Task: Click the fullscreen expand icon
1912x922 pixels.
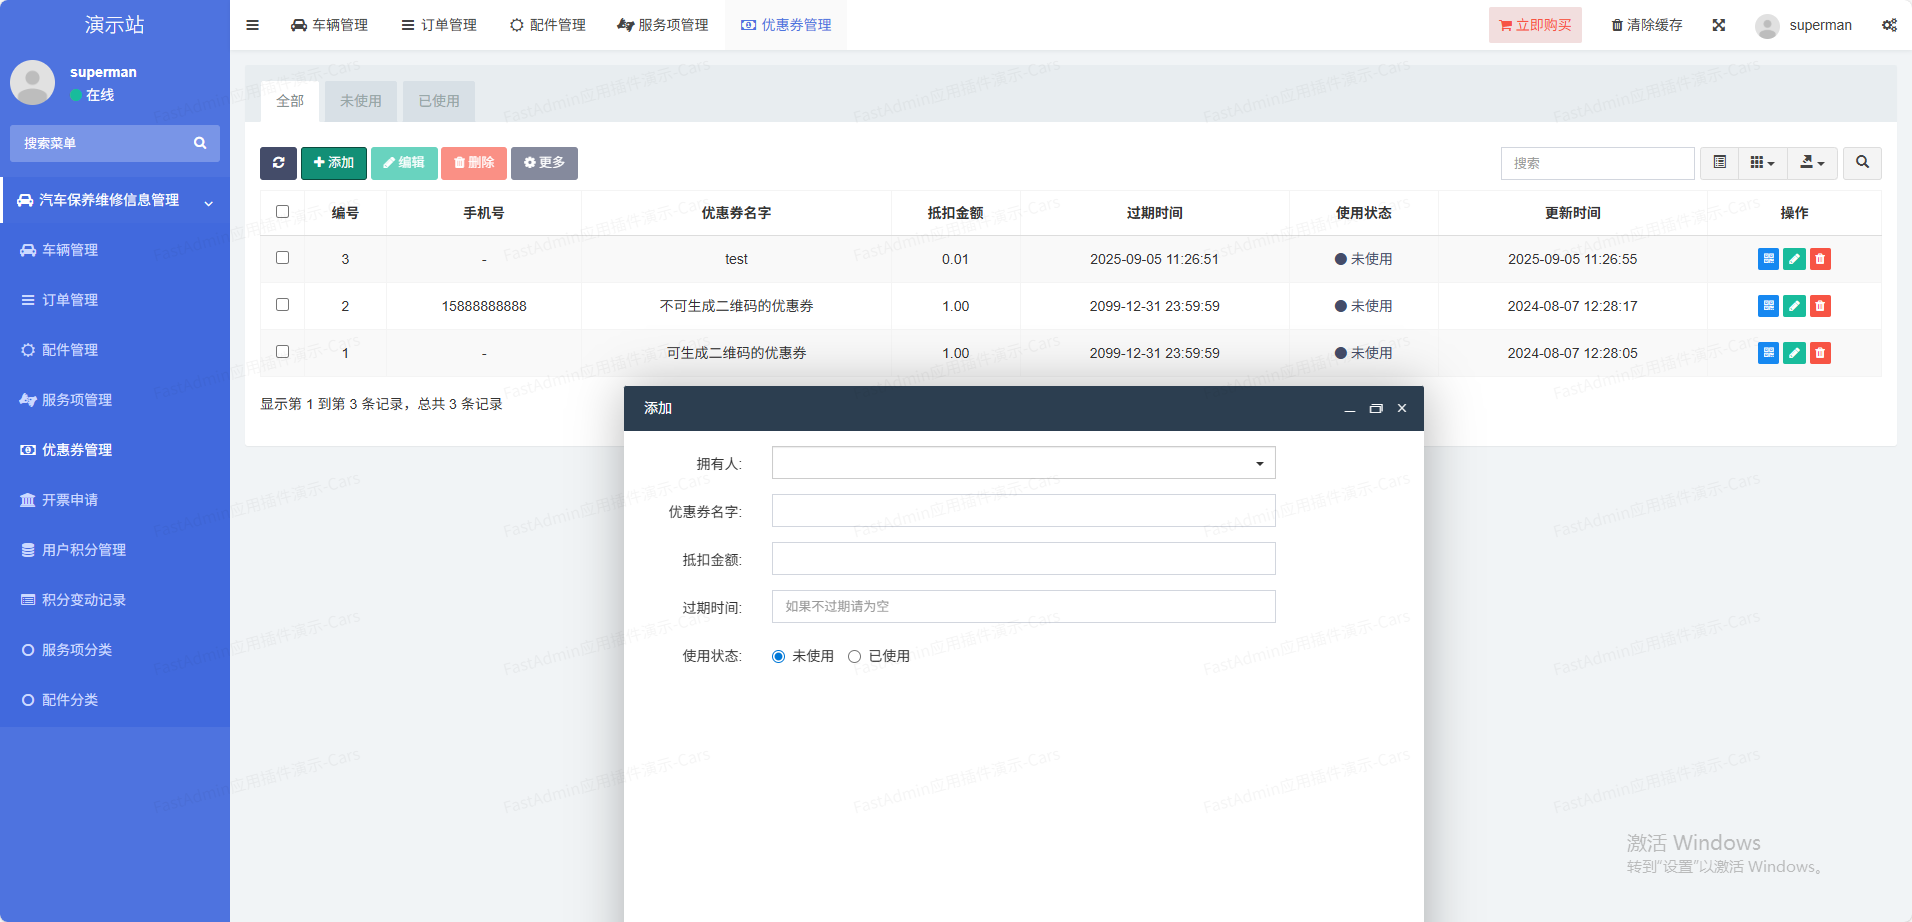Action: coord(1718,25)
